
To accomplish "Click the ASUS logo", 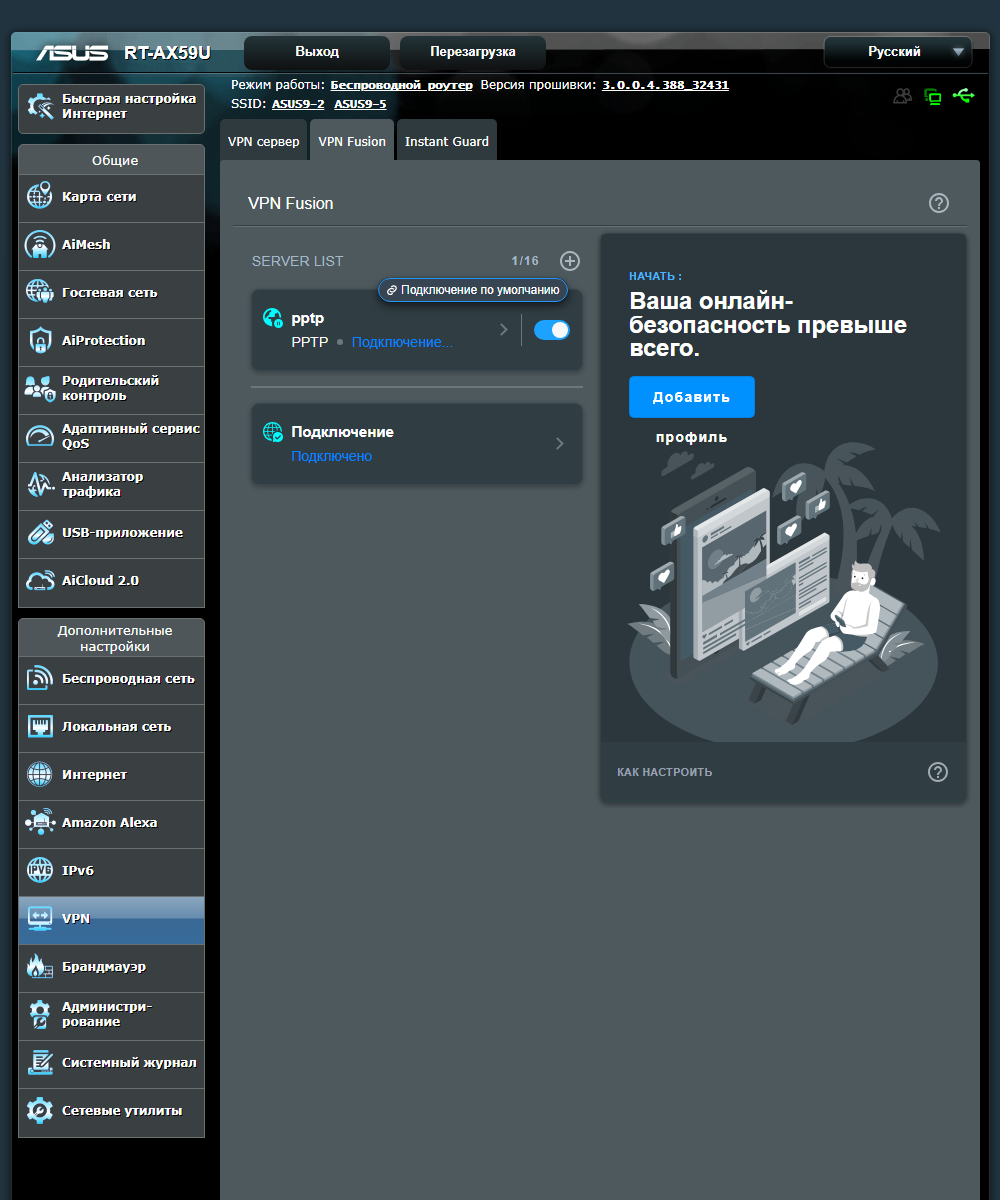I will (72, 53).
